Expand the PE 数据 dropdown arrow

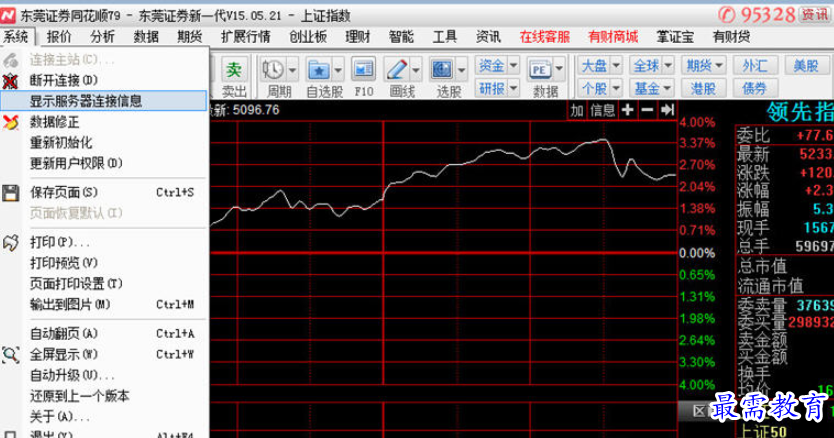pos(559,70)
